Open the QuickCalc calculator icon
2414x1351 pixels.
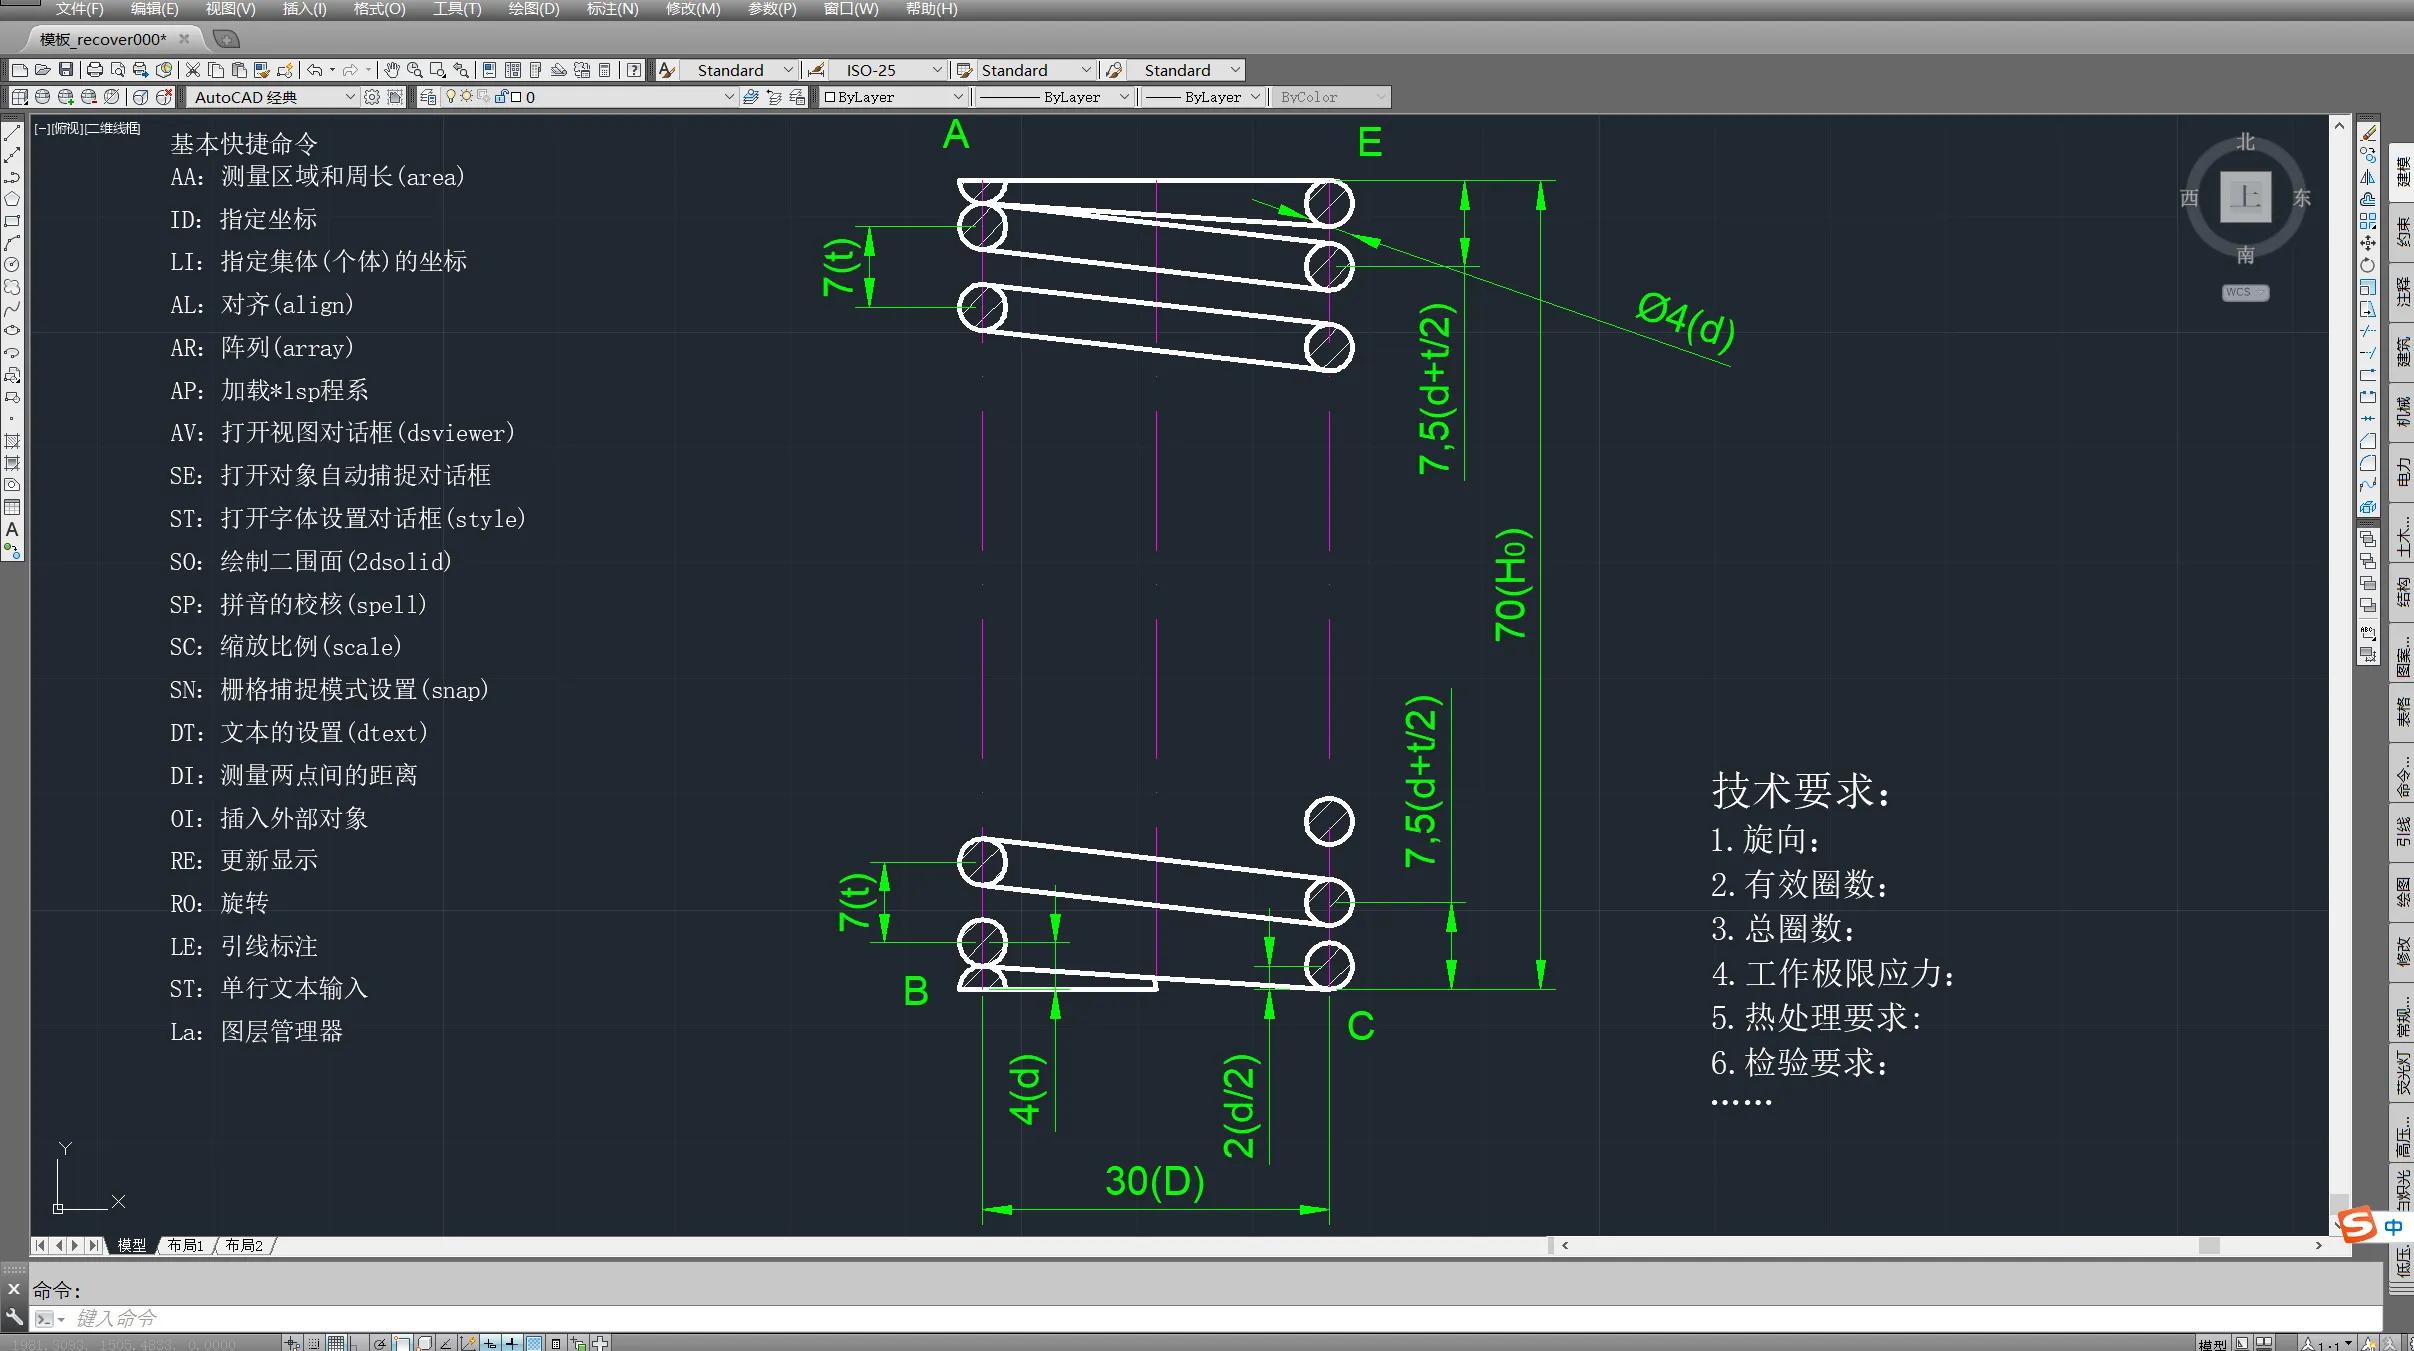coord(604,70)
